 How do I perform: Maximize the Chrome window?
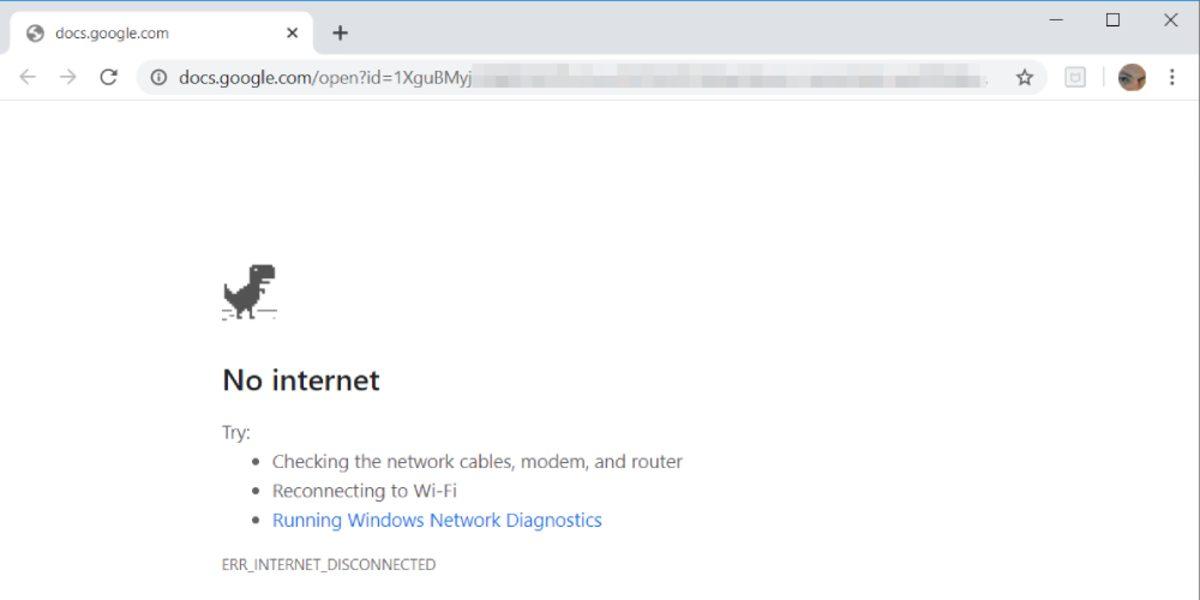(1113, 20)
